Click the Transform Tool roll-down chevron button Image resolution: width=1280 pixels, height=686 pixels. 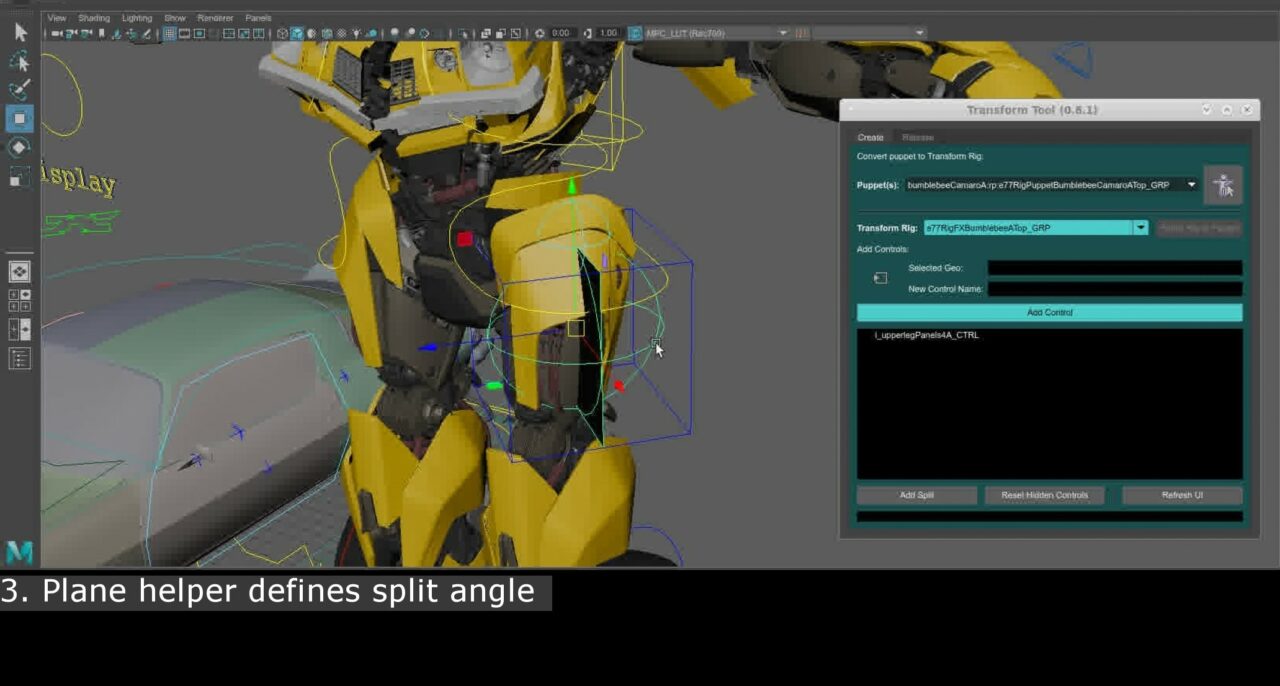tap(1207, 109)
